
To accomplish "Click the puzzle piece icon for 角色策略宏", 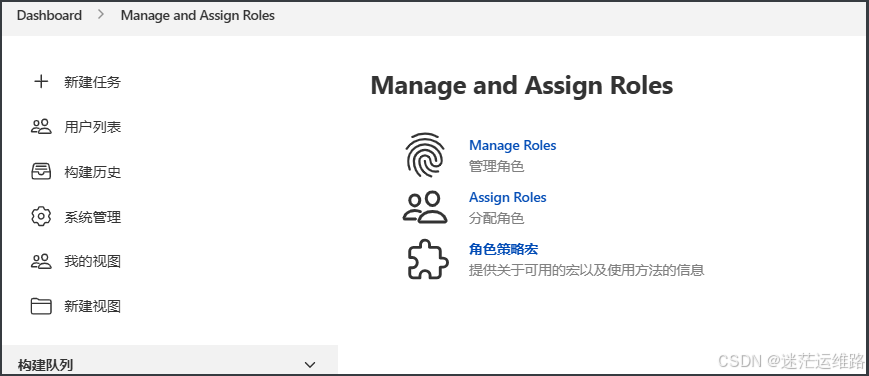I will pyautogui.click(x=428, y=259).
